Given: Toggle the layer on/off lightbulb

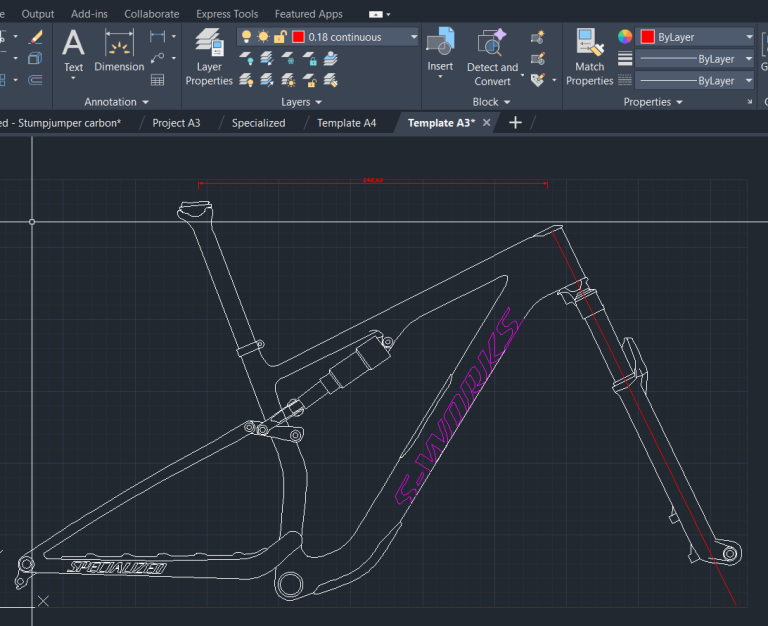Looking at the screenshot, I should point(246,37).
